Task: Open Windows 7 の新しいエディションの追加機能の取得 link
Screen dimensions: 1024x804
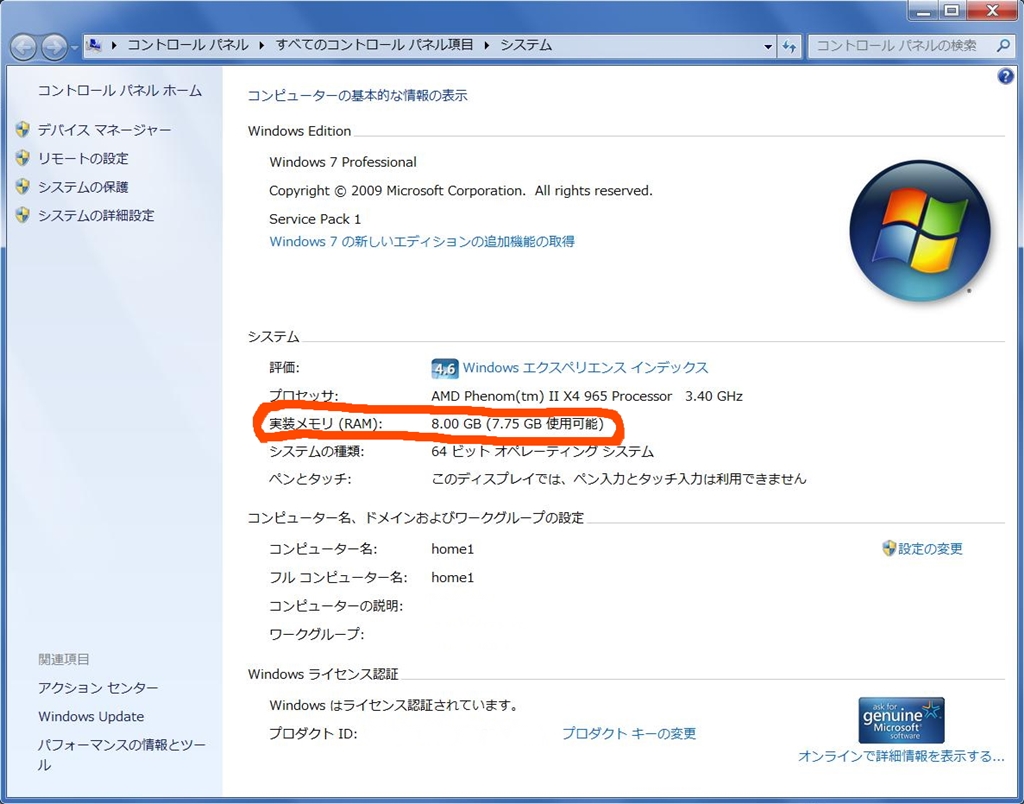Action: click(422, 242)
